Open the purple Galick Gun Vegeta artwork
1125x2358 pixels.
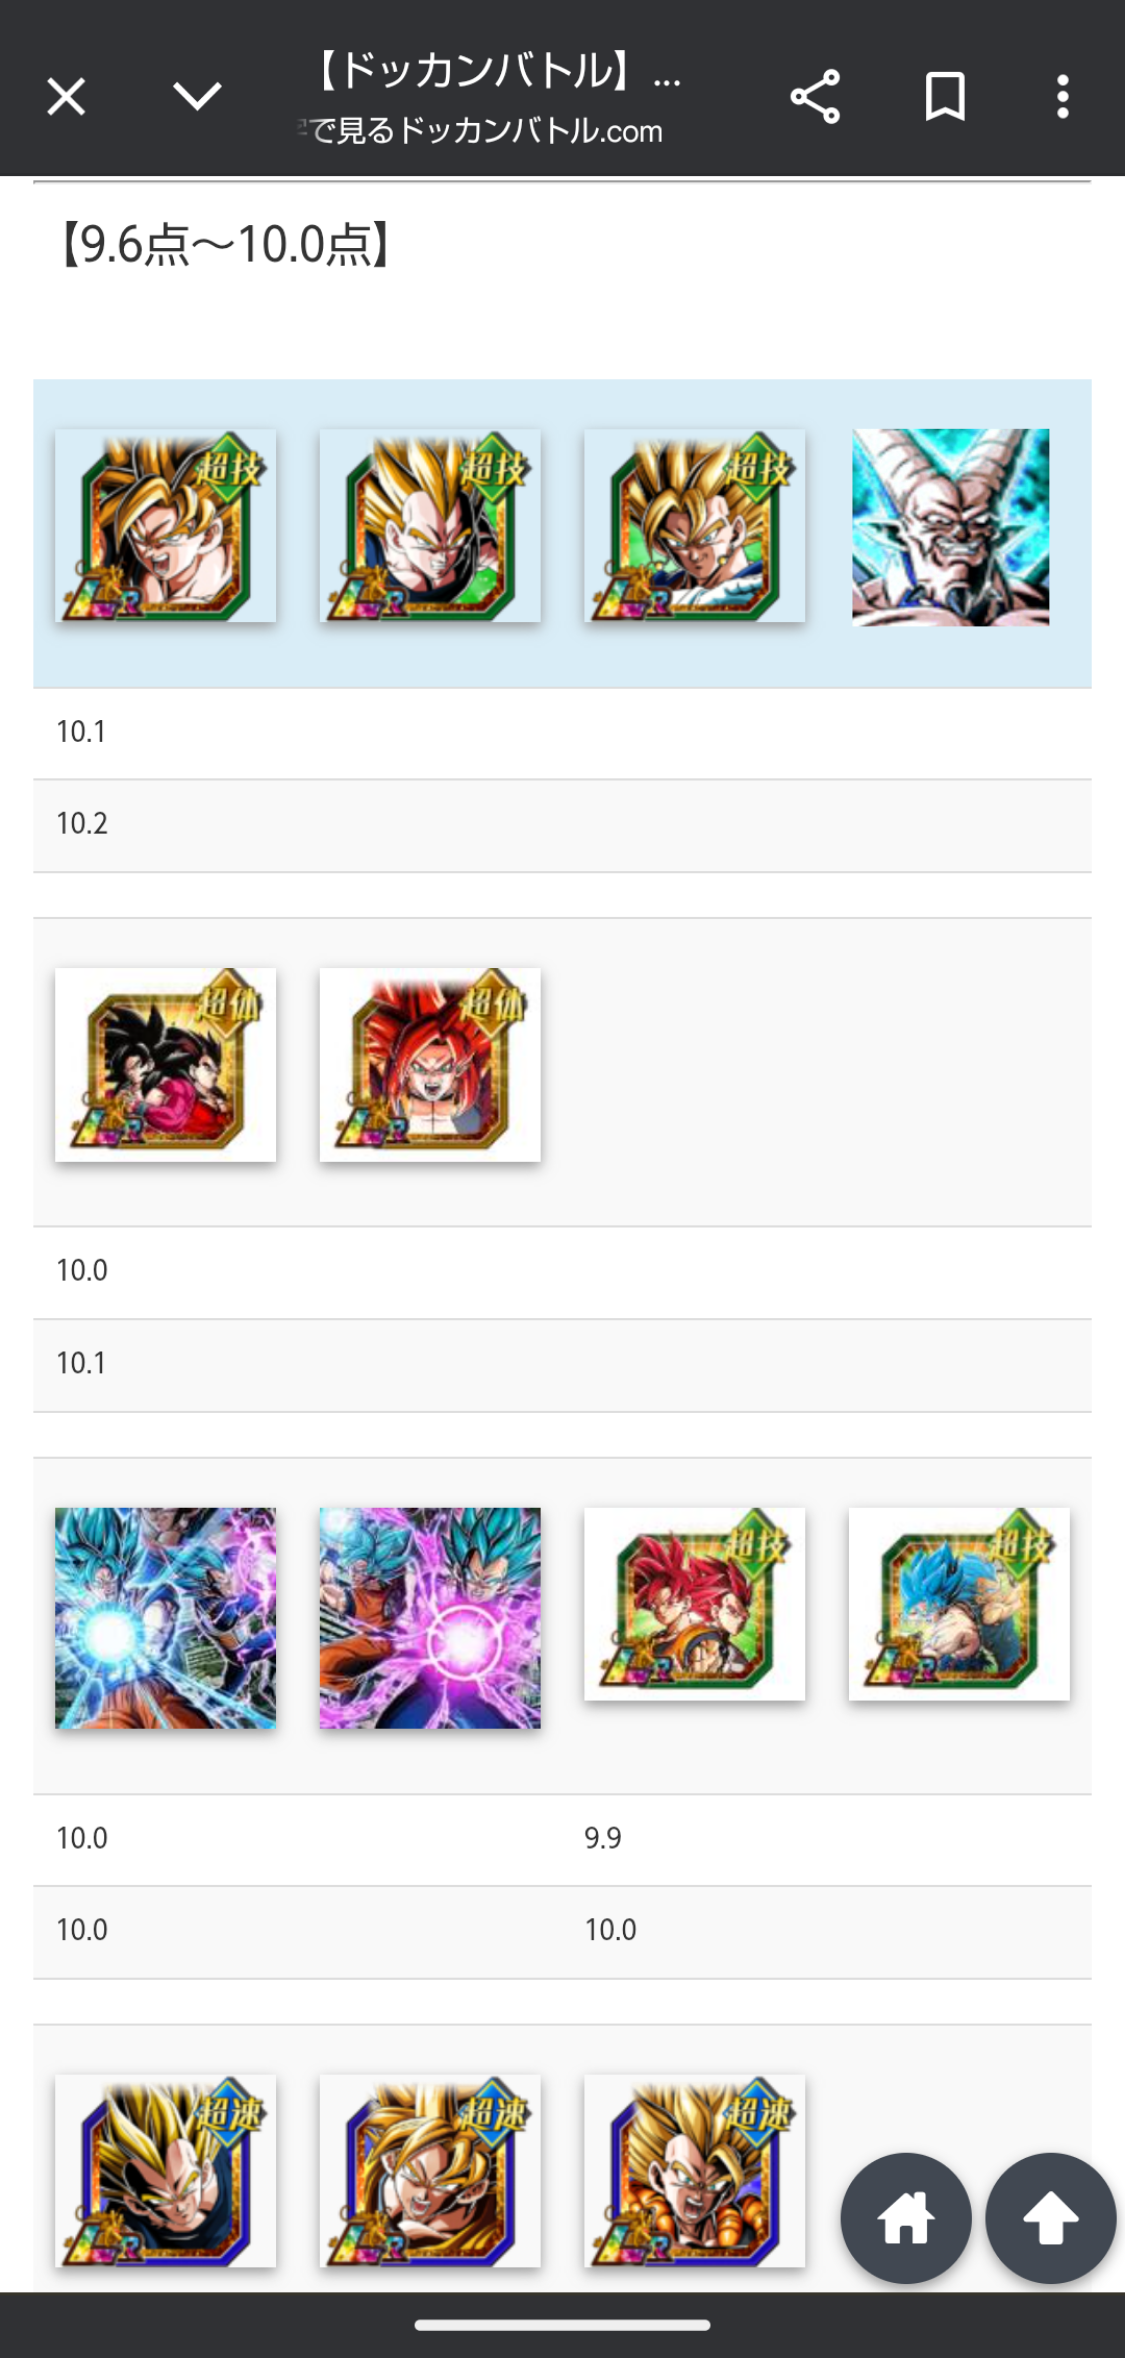[x=430, y=1618]
